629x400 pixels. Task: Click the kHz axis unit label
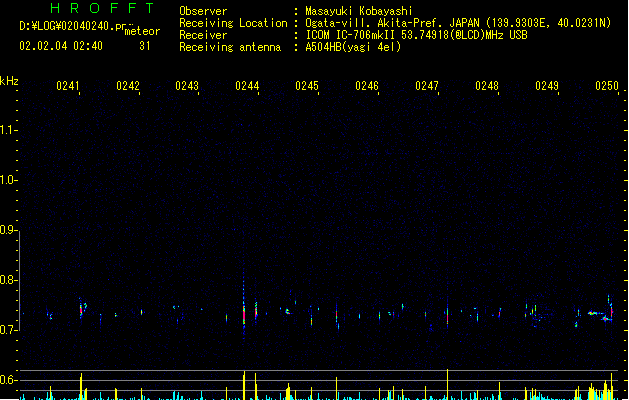(9, 81)
